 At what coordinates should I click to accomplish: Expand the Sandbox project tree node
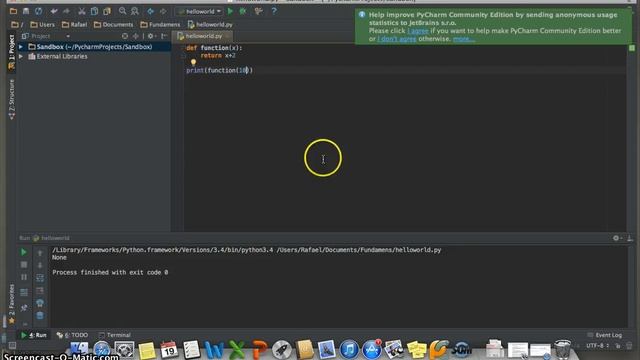click(x=21, y=47)
